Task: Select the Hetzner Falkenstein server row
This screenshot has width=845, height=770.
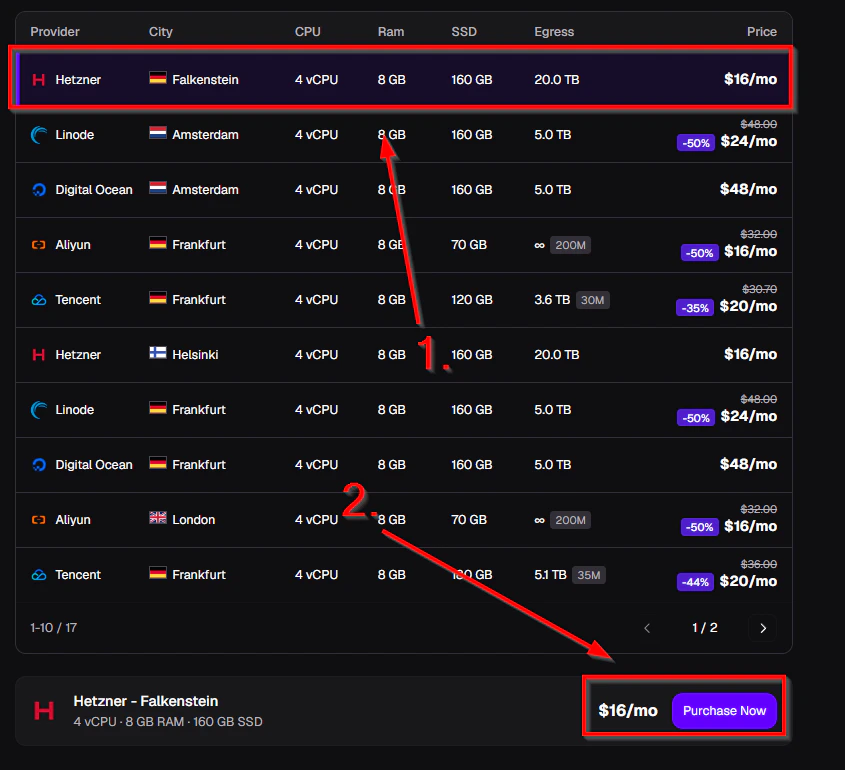Action: coord(404,79)
